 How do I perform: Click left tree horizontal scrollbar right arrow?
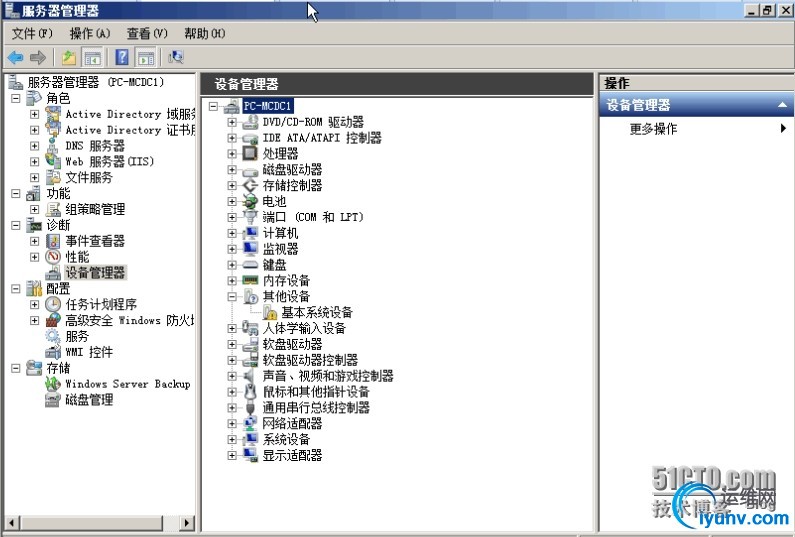pyautogui.click(x=187, y=522)
